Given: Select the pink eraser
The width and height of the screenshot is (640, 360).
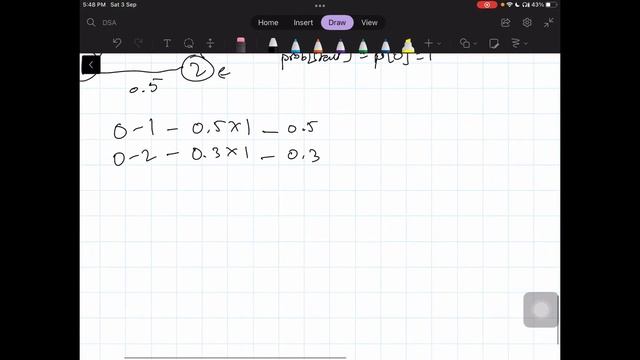Looking at the screenshot, I should (241, 44).
